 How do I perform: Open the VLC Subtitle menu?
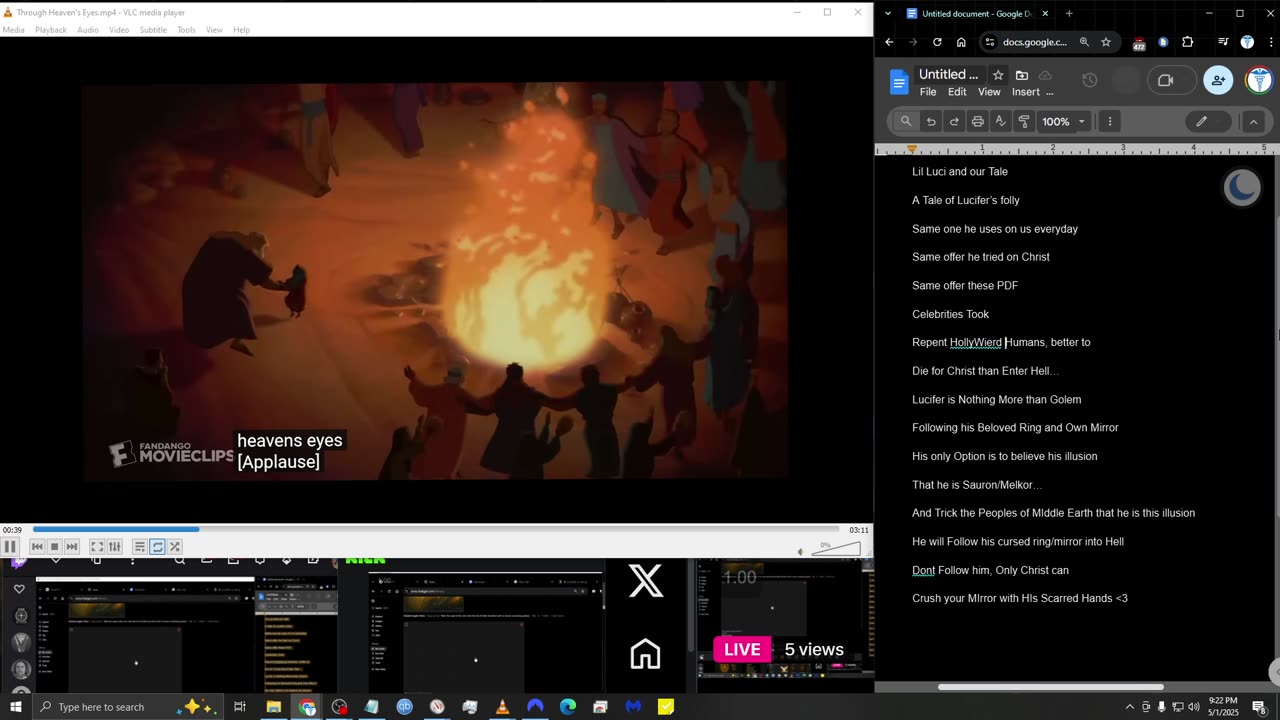(x=153, y=30)
